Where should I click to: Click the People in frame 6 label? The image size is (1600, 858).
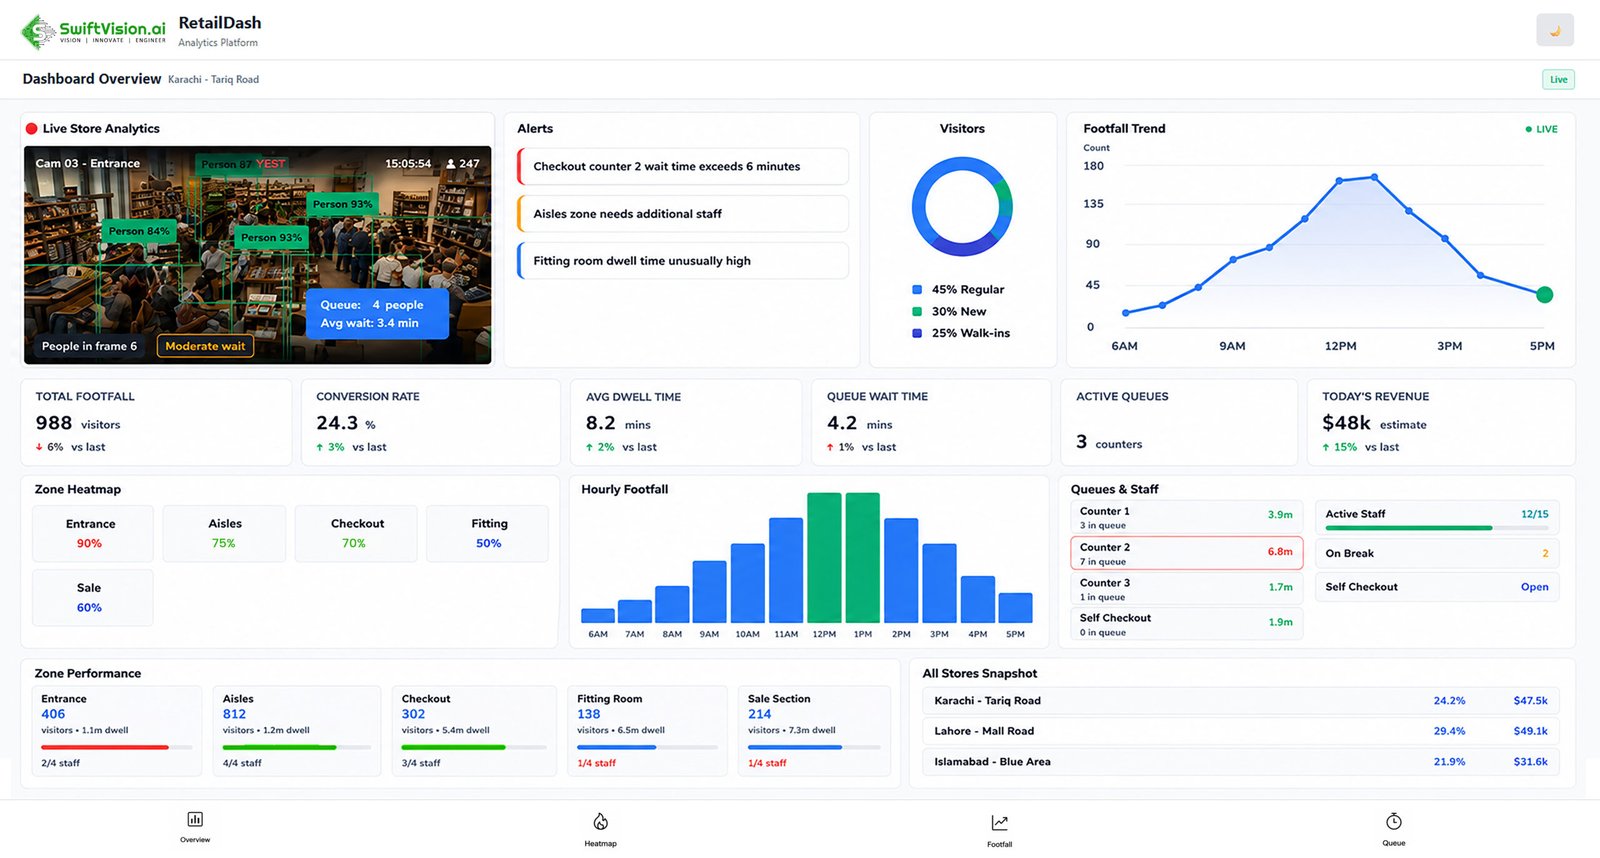point(89,347)
